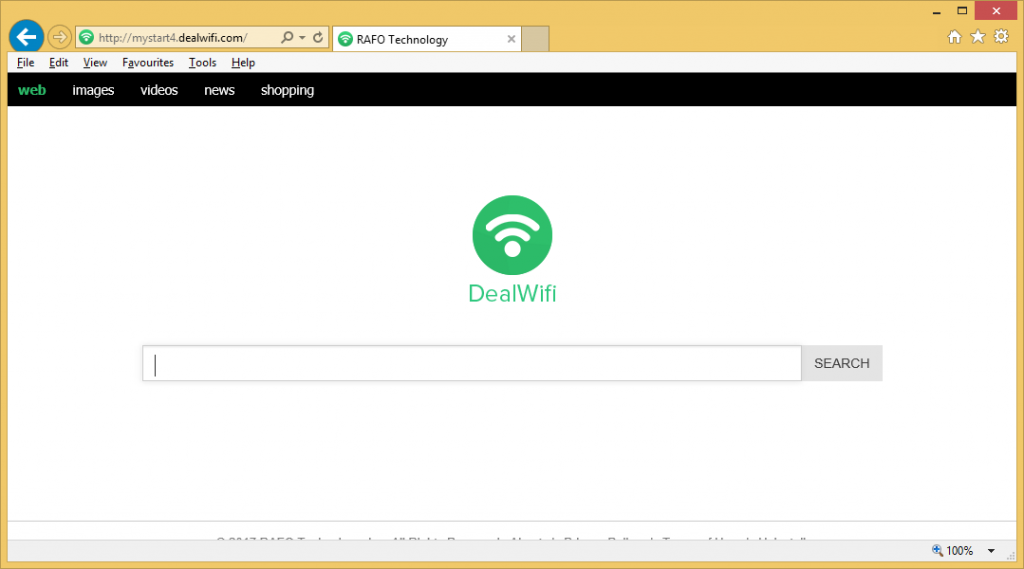1024x569 pixels.
Task: Click the DealWifi logo
Action: point(512,235)
